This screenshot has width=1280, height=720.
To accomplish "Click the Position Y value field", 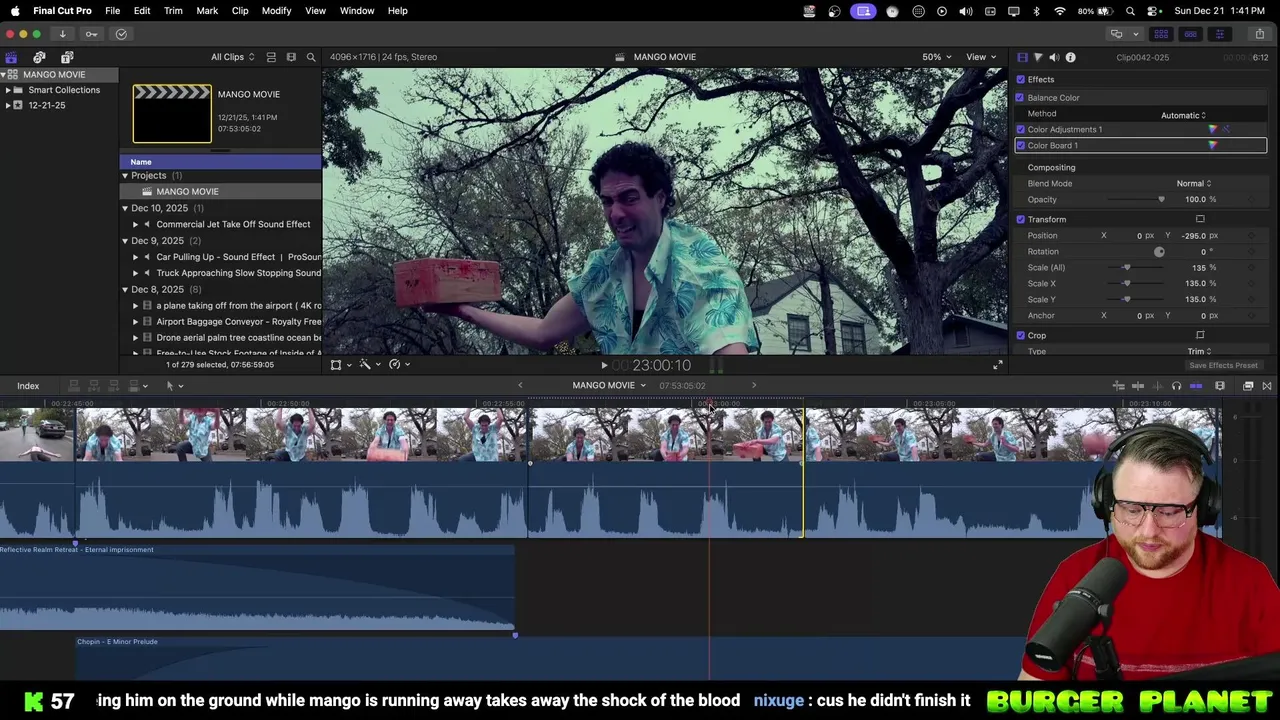I will [1193, 235].
